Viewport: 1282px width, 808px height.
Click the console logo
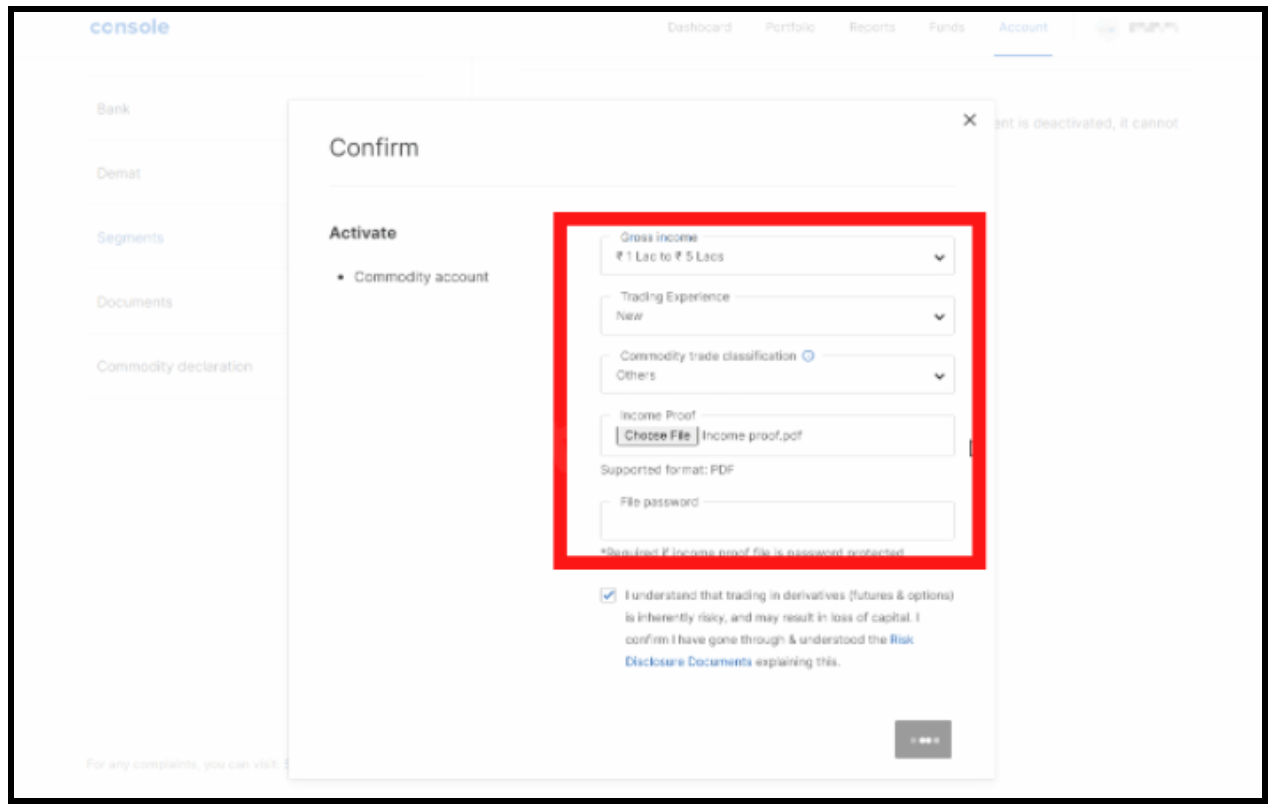pos(129,27)
